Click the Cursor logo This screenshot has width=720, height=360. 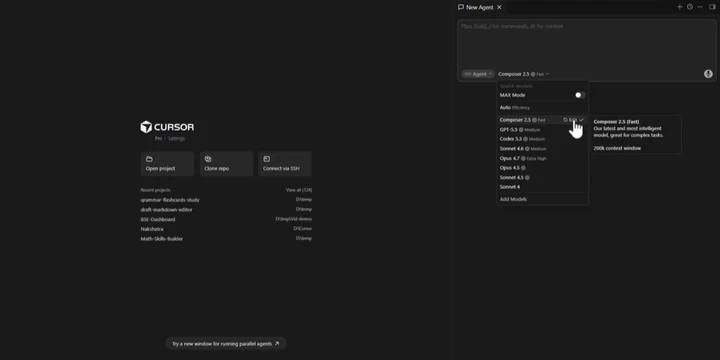[x=167, y=127]
